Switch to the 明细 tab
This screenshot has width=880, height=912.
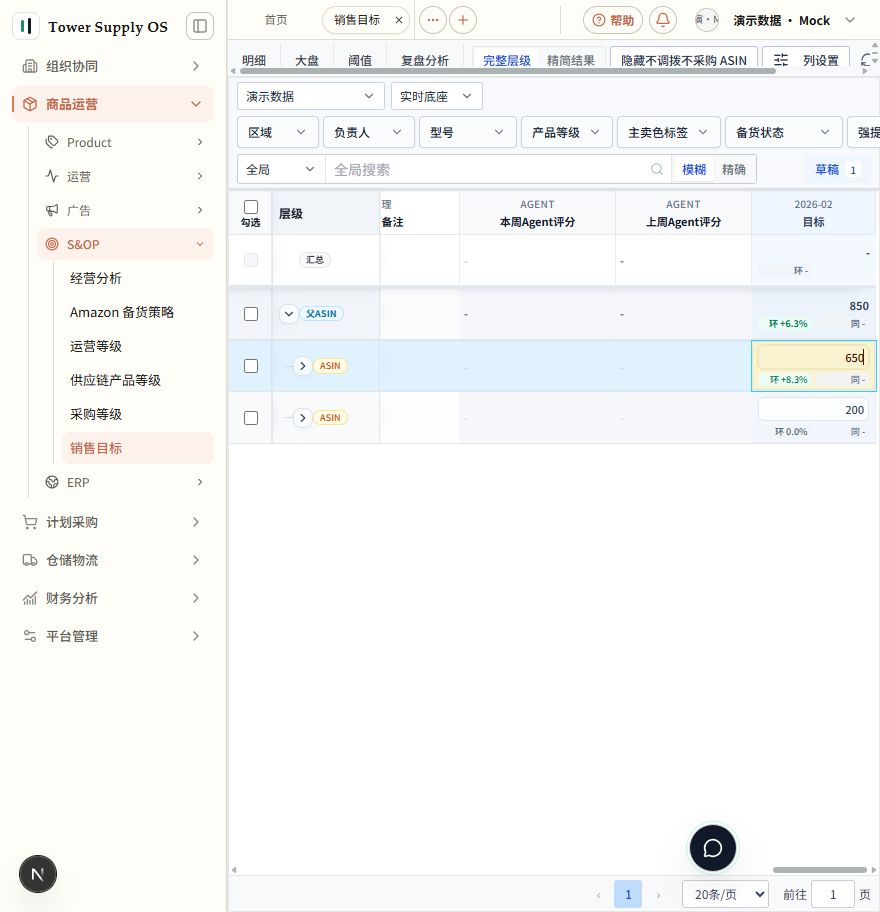coord(254,60)
